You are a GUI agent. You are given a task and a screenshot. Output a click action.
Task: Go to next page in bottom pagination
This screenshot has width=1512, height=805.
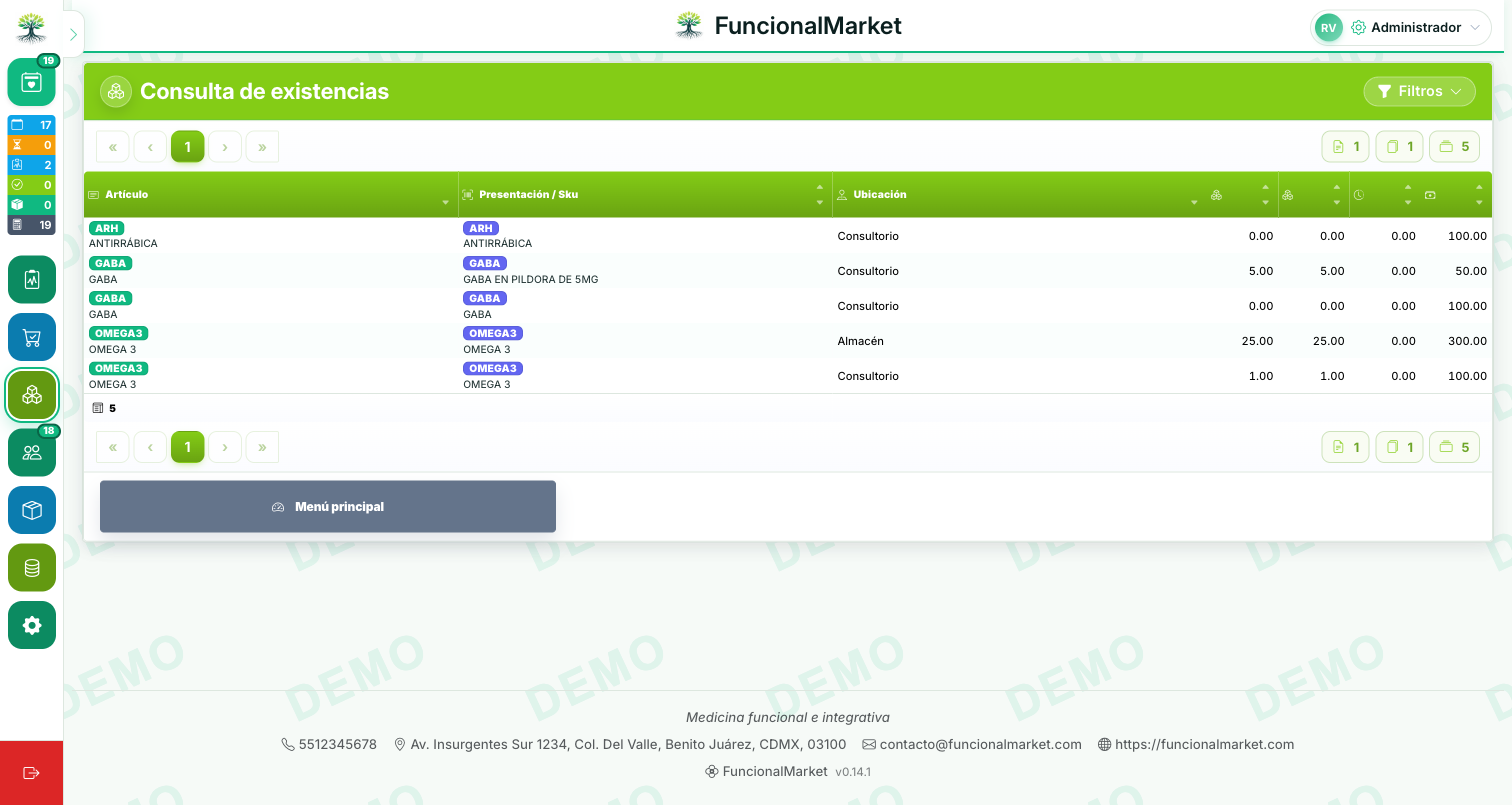(225, 447)
